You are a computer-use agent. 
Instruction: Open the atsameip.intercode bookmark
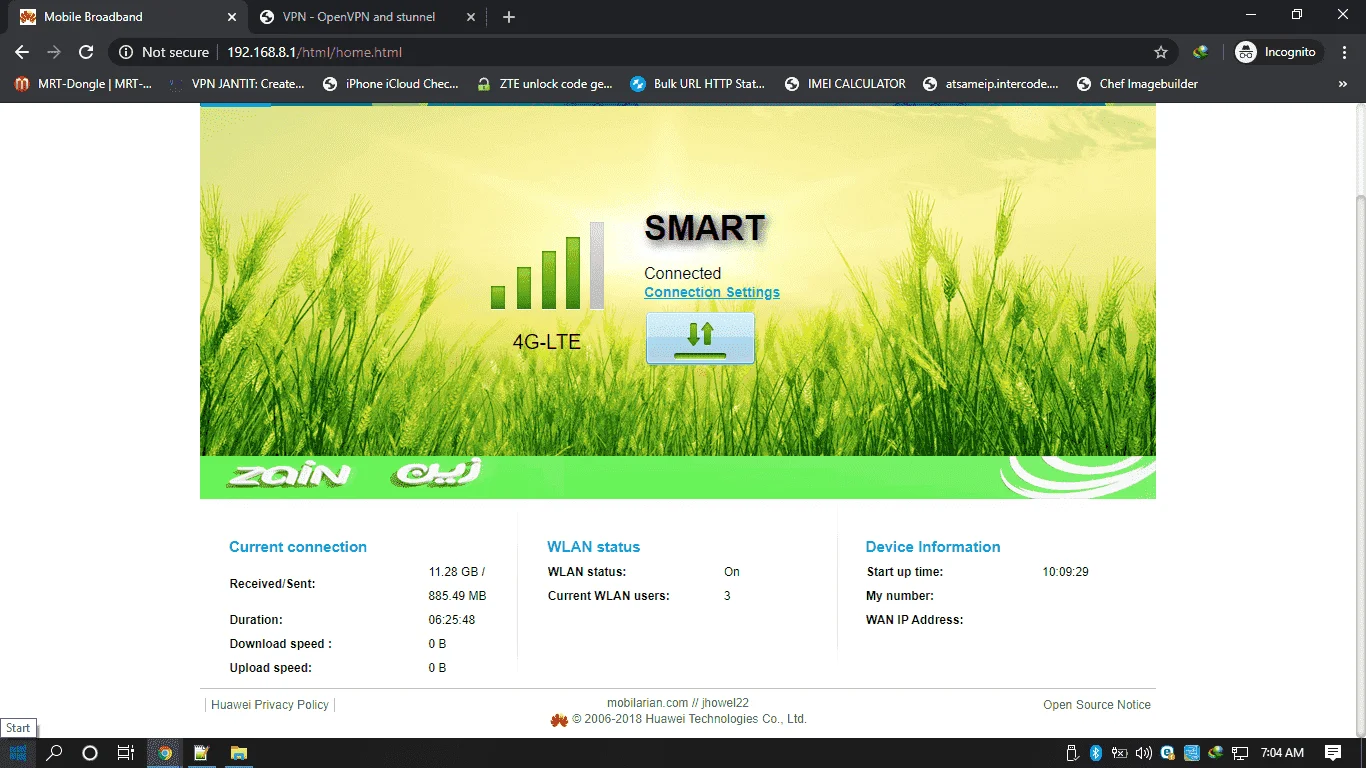point(991,84)
